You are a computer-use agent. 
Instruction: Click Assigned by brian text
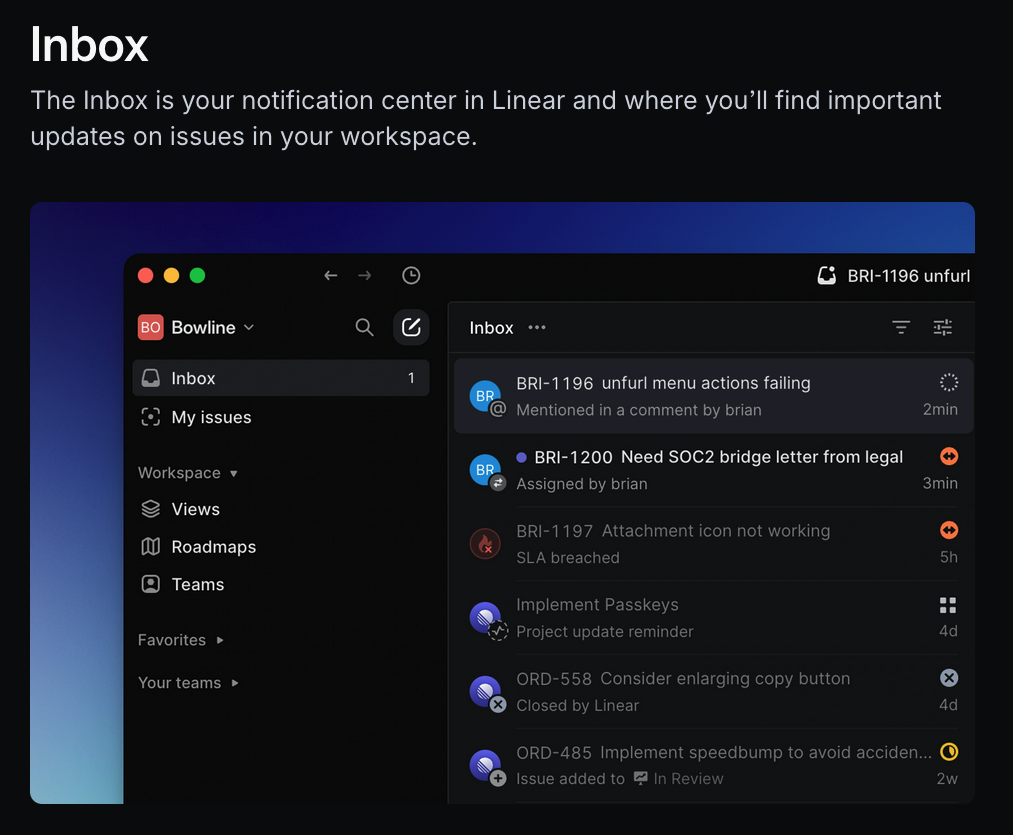coord(581,483)
